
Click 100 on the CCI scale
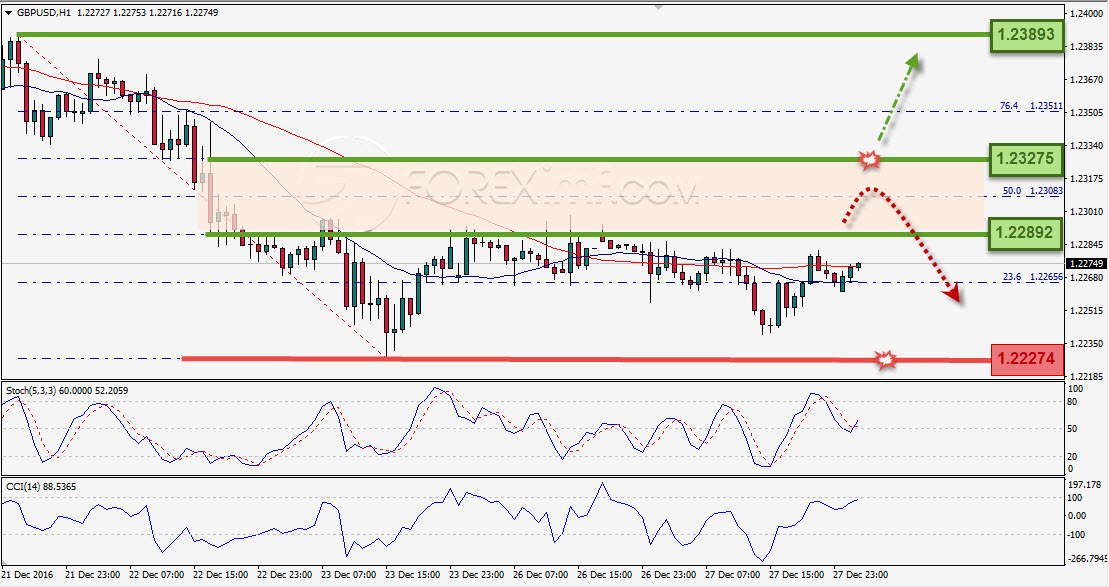1076,498
